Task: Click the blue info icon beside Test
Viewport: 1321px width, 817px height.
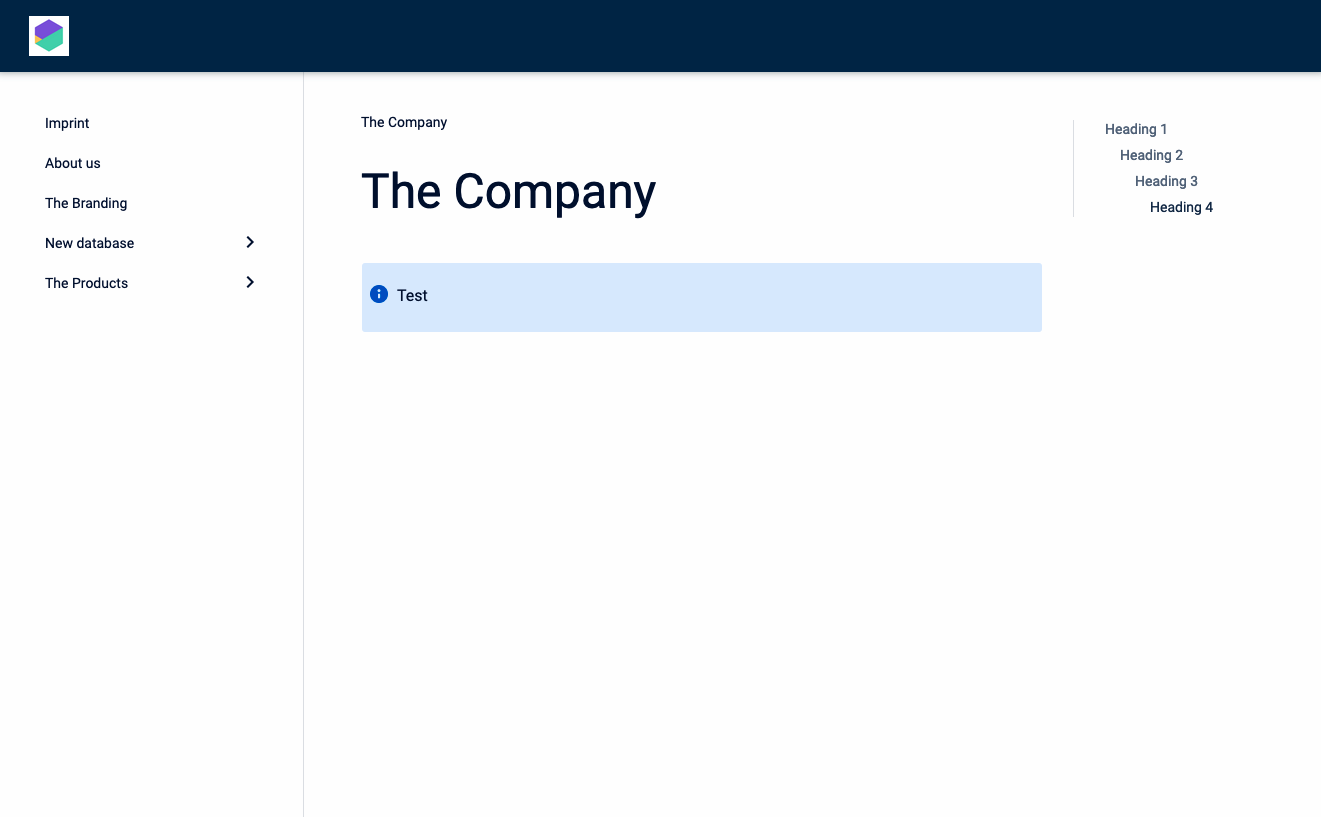Action: 379,294
